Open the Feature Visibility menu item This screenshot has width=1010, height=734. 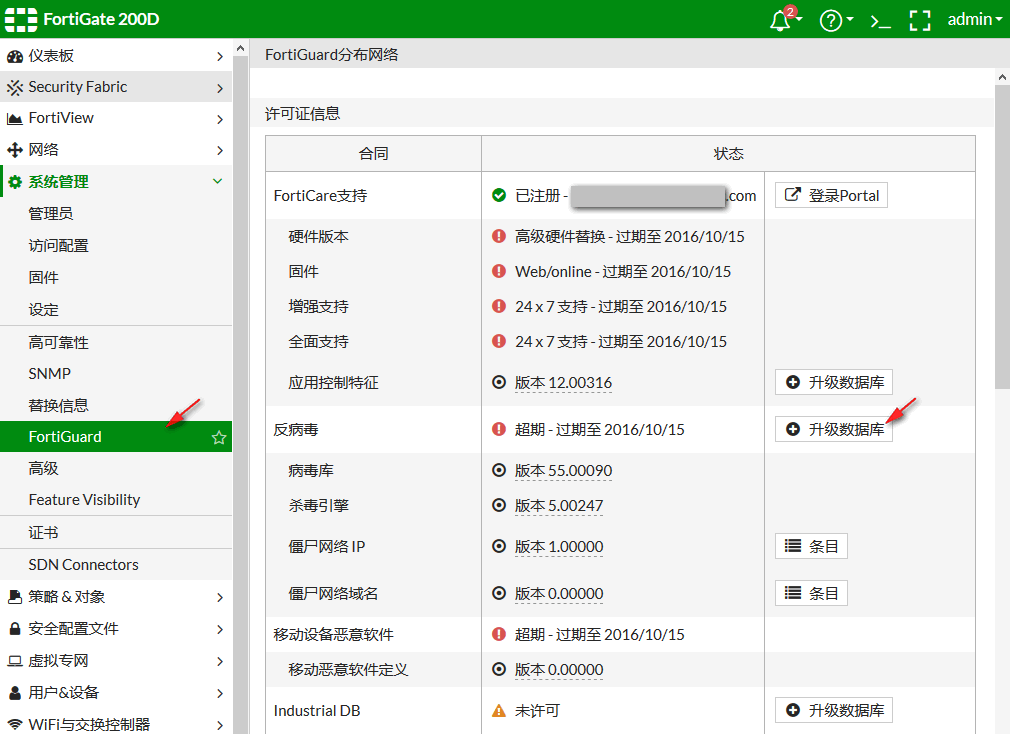116,500
